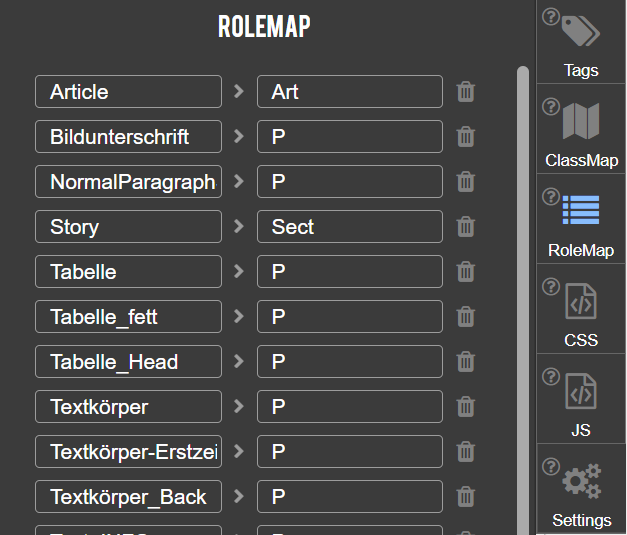The height and width of the screenshot is (535, 627).
Task: Open the Settings panel
Action: click(581, 493)
